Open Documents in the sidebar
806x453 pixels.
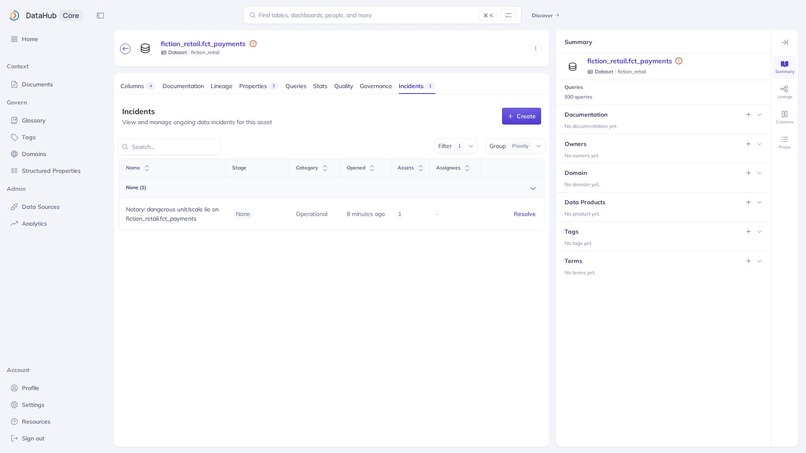point(32,84)
